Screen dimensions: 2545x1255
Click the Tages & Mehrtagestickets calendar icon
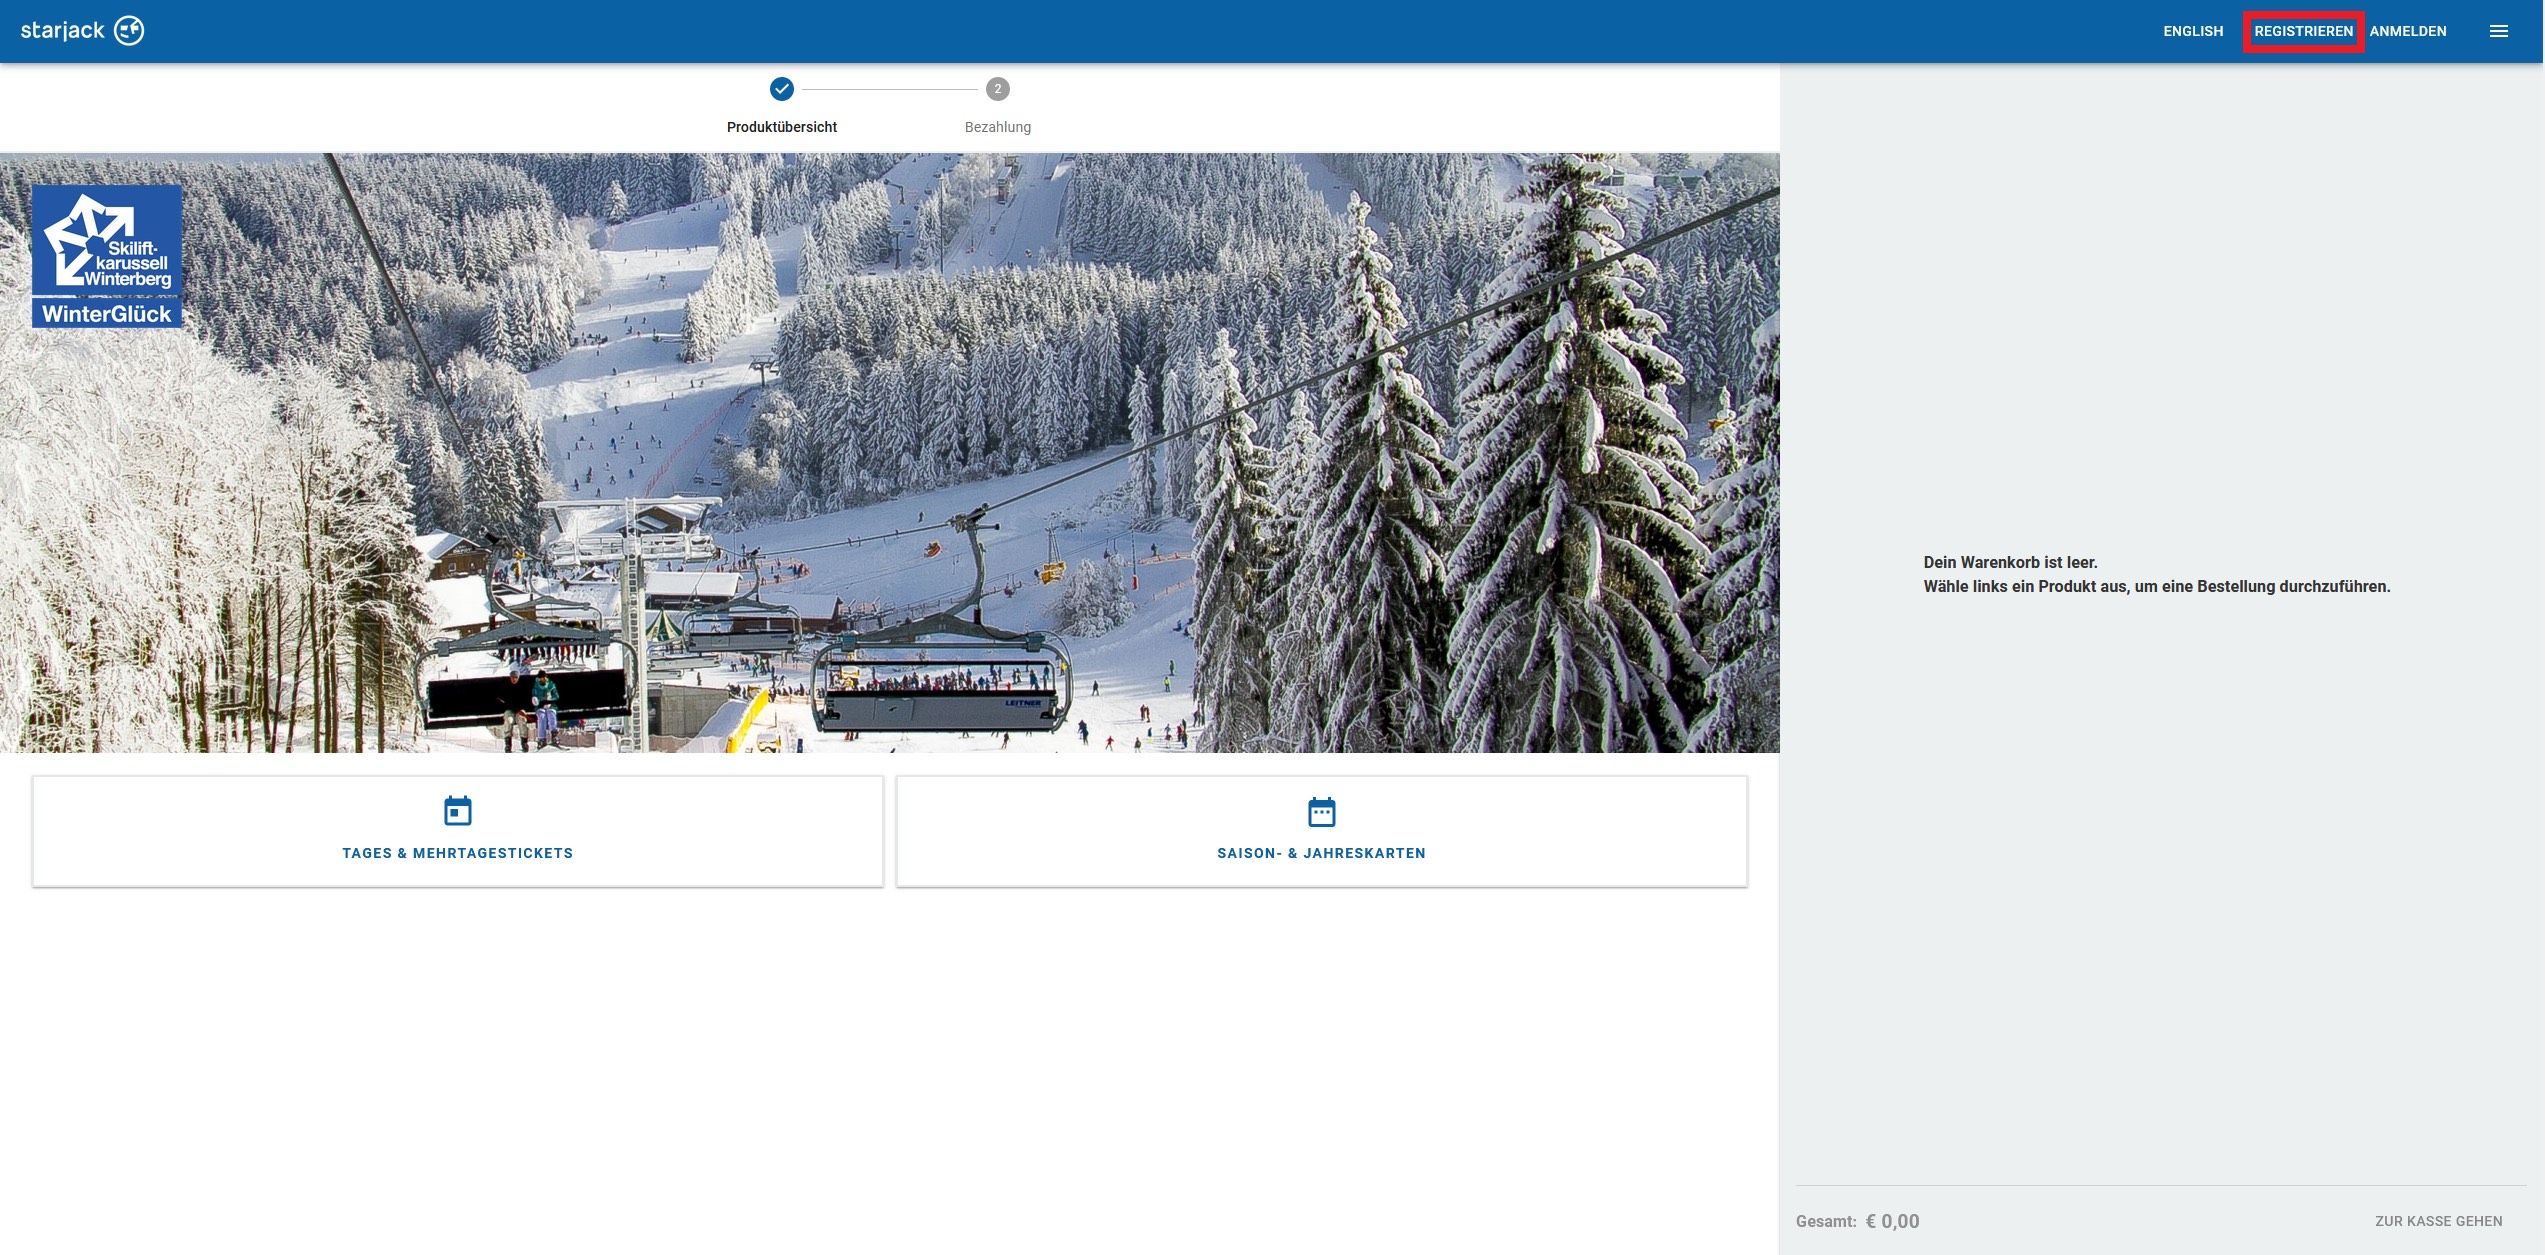[458, 811]
